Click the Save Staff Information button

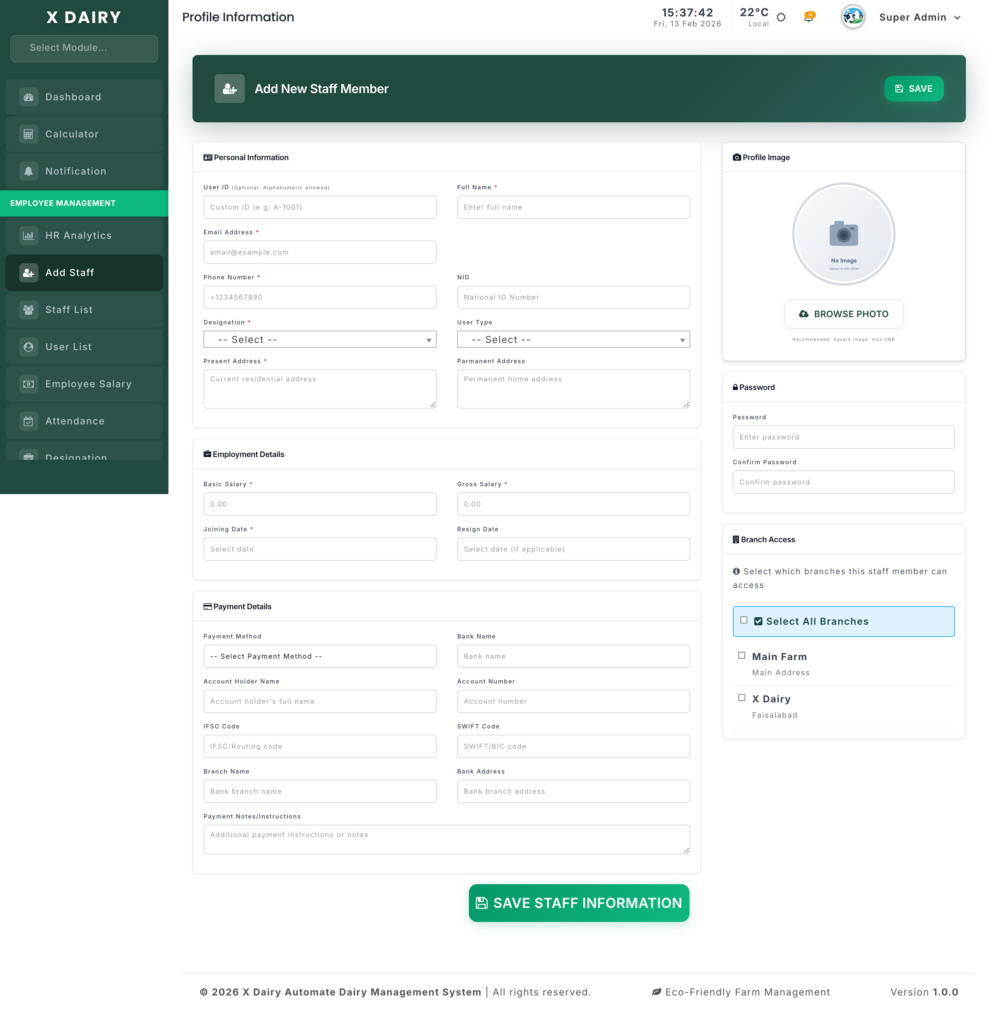tap(578, 903)
